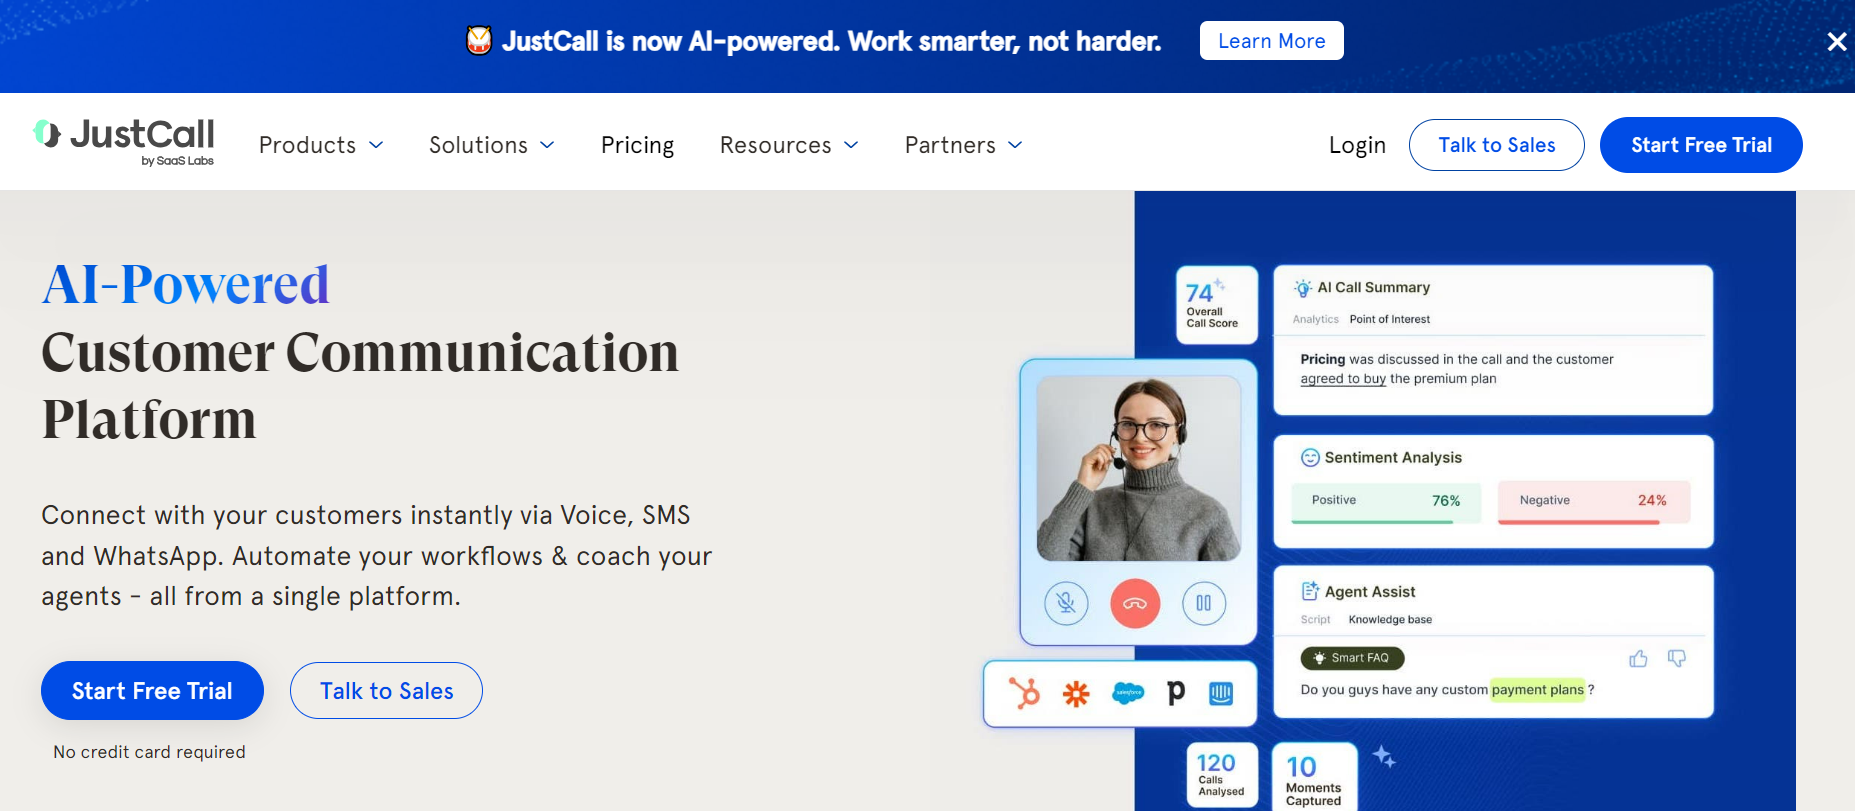Click the sparkle star icon near Moments Captured
1855x811 pixels.
[x=1384, y=756]
